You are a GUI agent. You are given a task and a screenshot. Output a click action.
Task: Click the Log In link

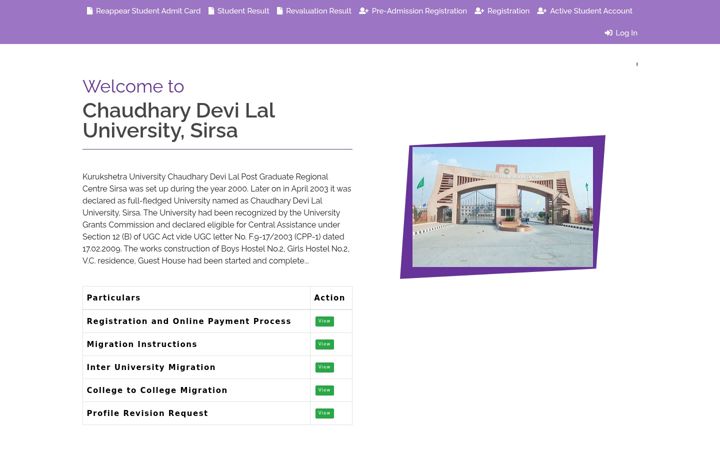click(621, 33)
